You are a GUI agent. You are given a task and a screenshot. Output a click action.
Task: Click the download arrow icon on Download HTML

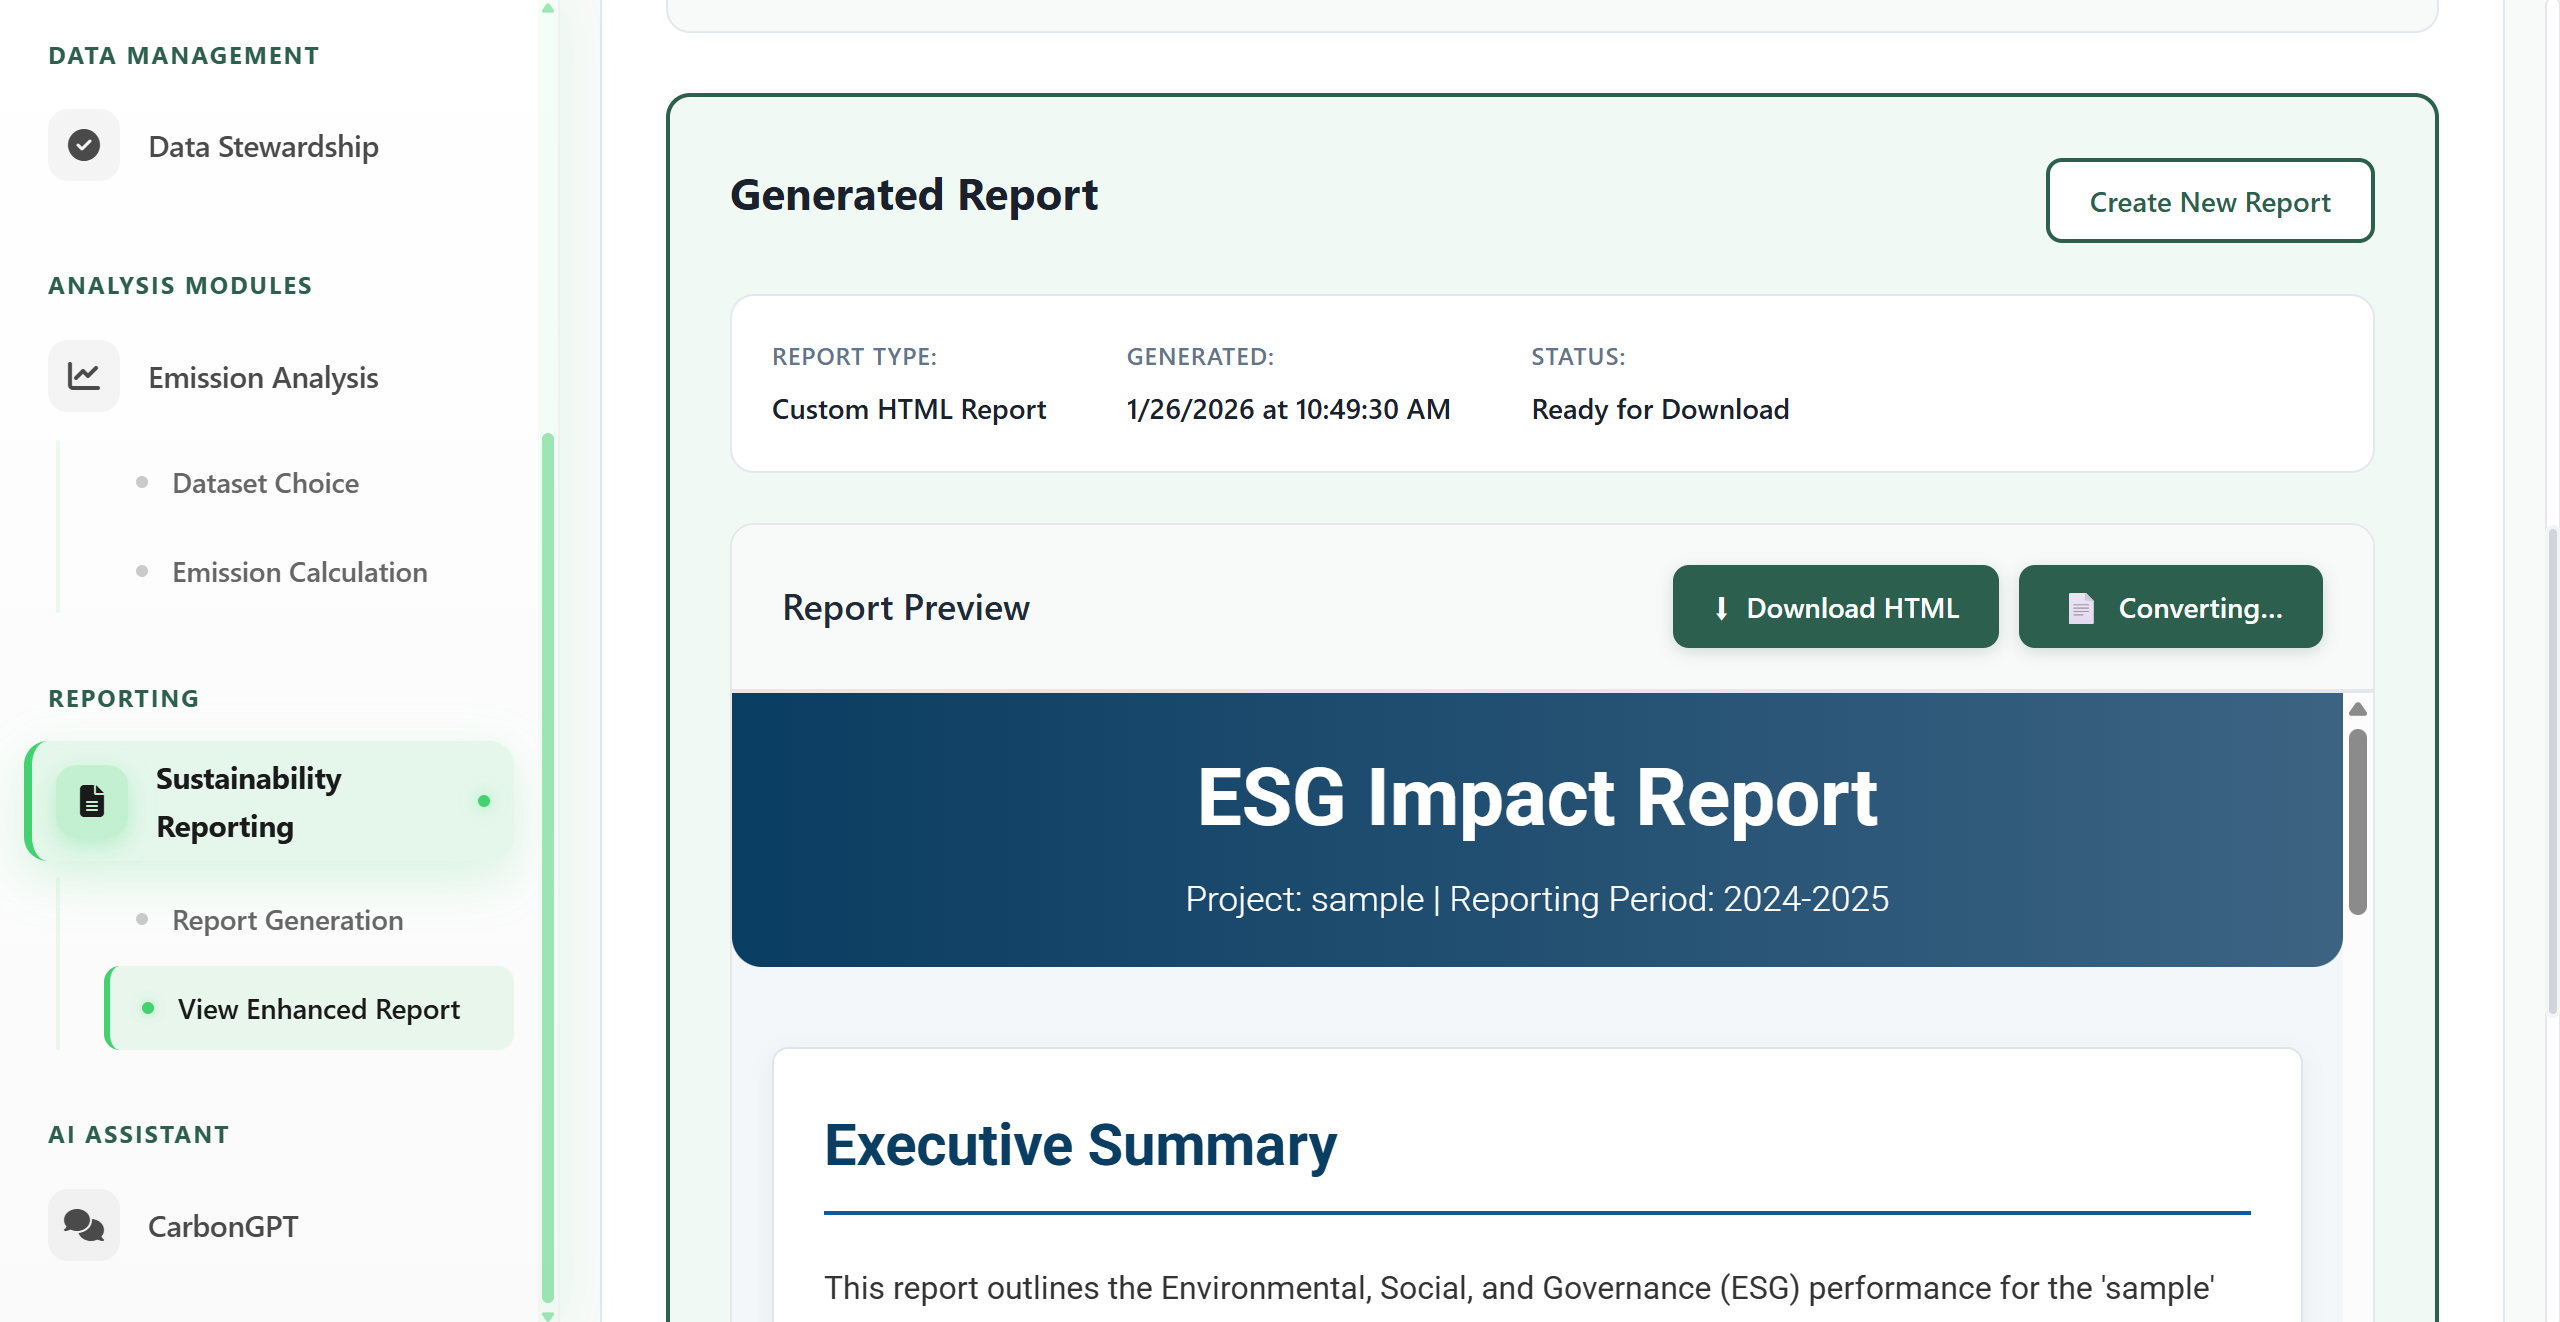tap(1721, 608)
